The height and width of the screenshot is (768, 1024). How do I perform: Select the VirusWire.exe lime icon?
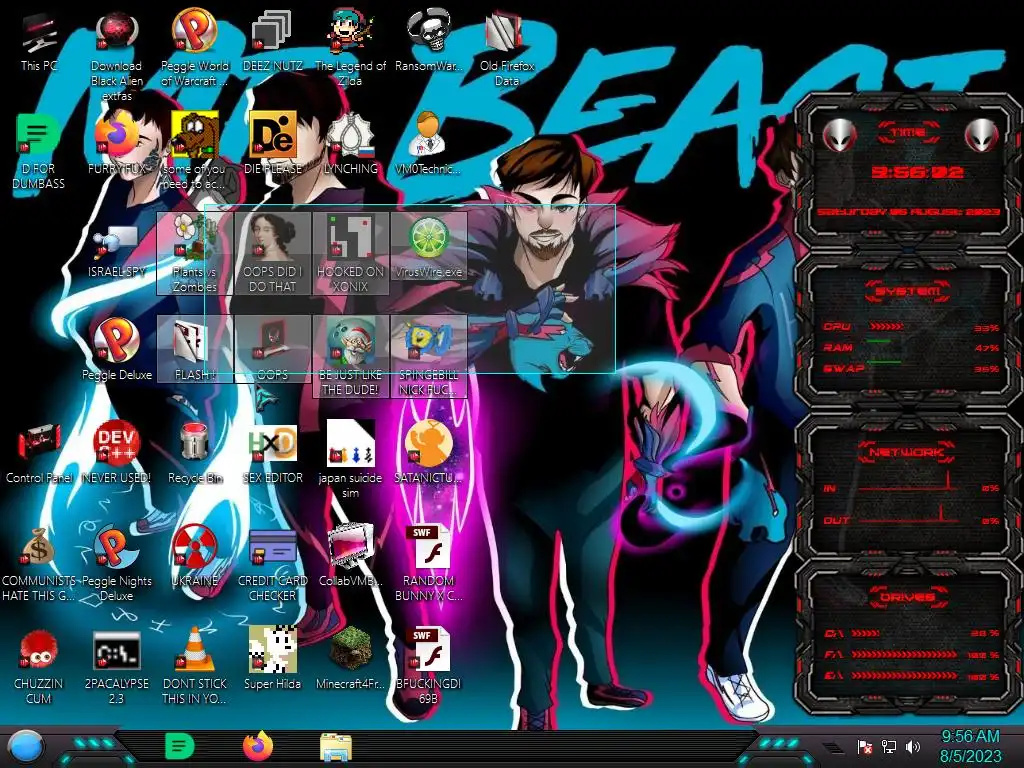coord(428,247)
